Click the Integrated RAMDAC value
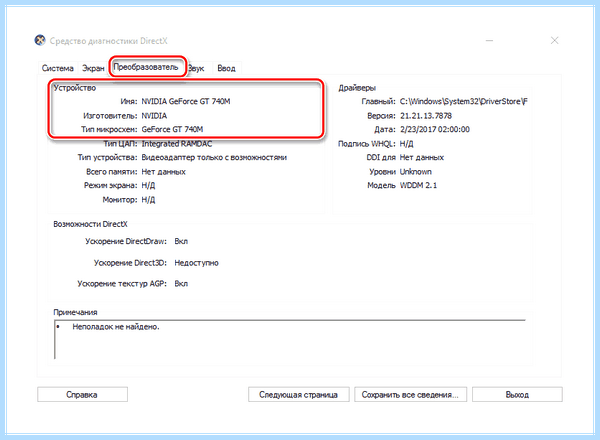Image resolution: width=600 pixels, height=440 pixels. 177,144
